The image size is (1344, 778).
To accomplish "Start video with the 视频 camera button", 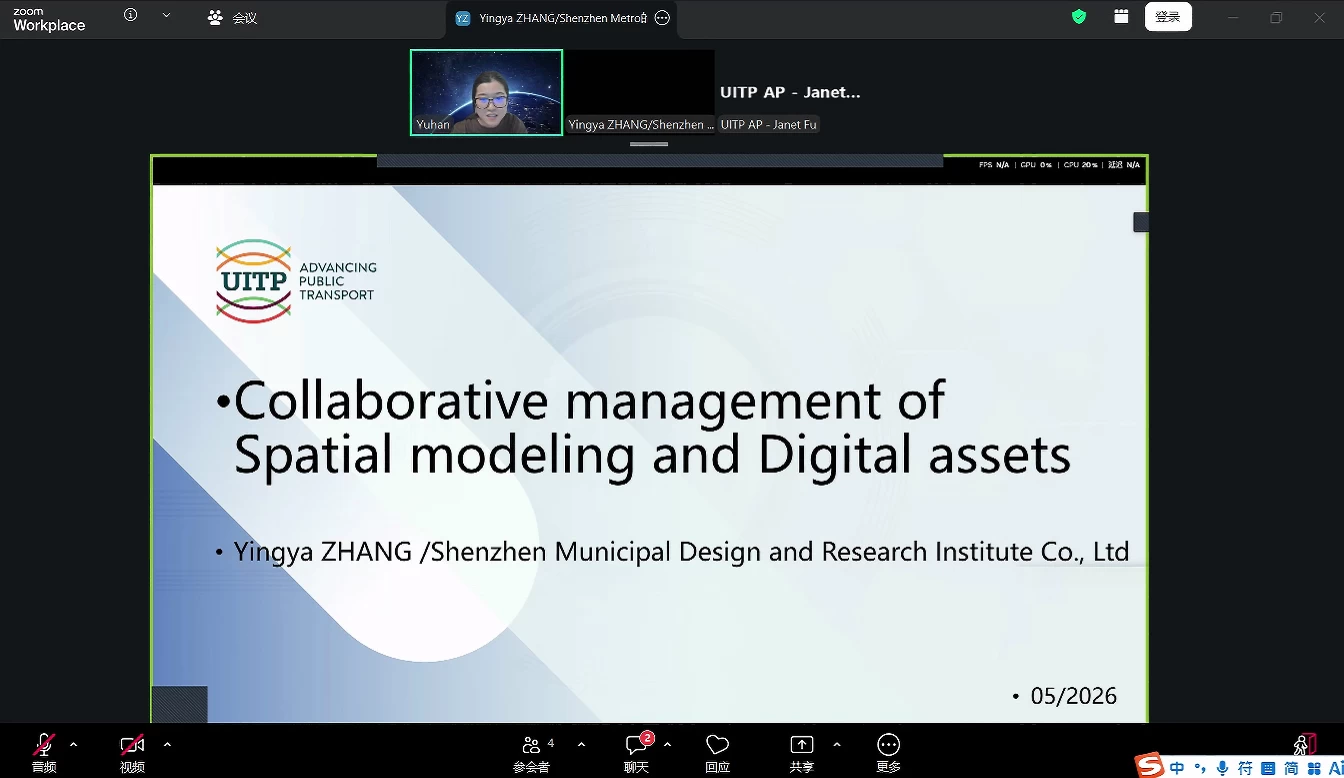I will coord(132,751).
